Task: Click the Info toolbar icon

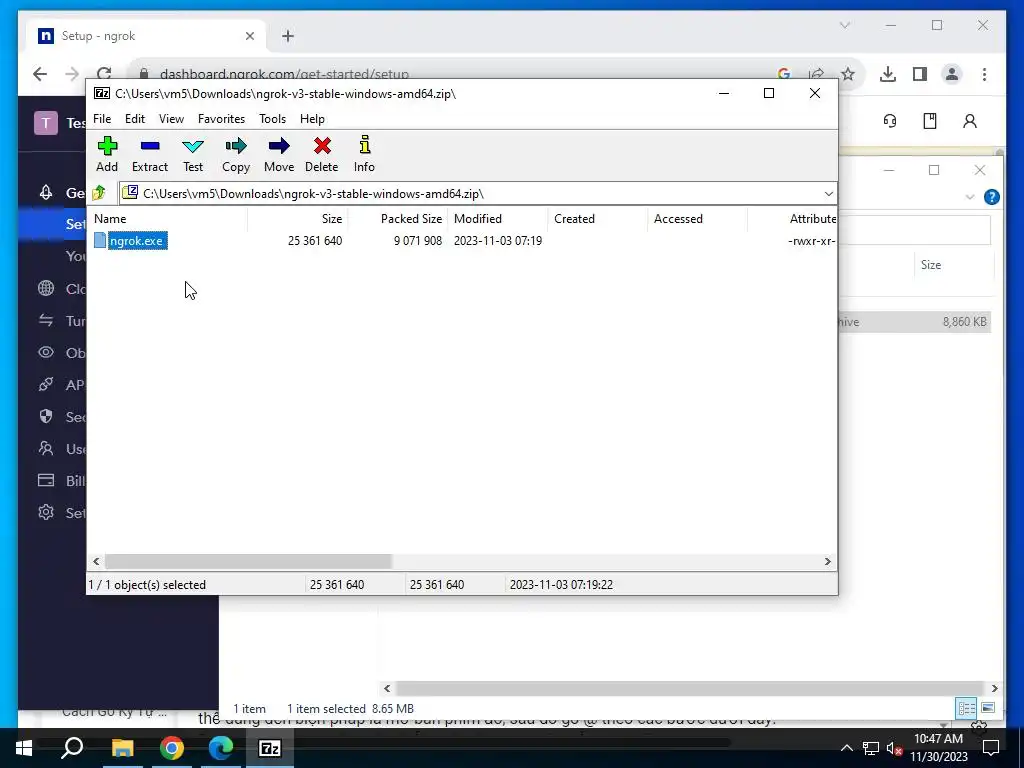Action: 364,154
